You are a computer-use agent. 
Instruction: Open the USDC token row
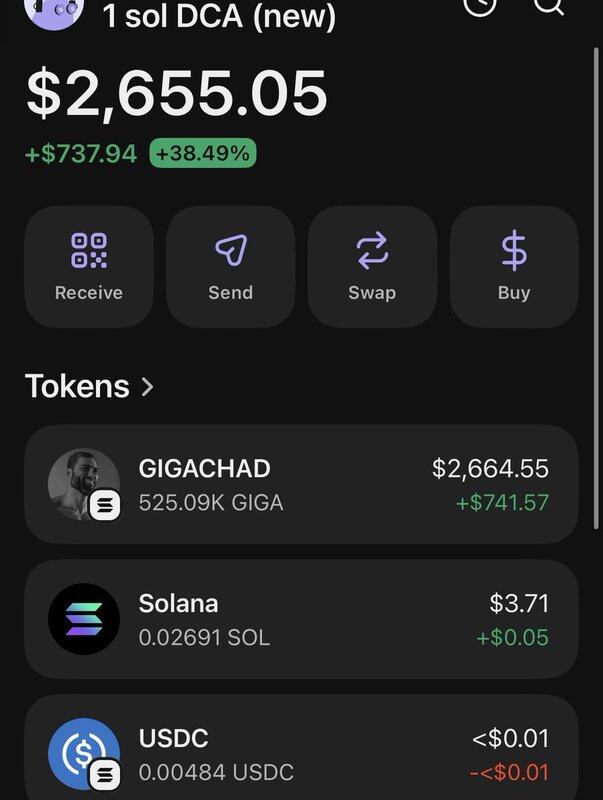301,753
